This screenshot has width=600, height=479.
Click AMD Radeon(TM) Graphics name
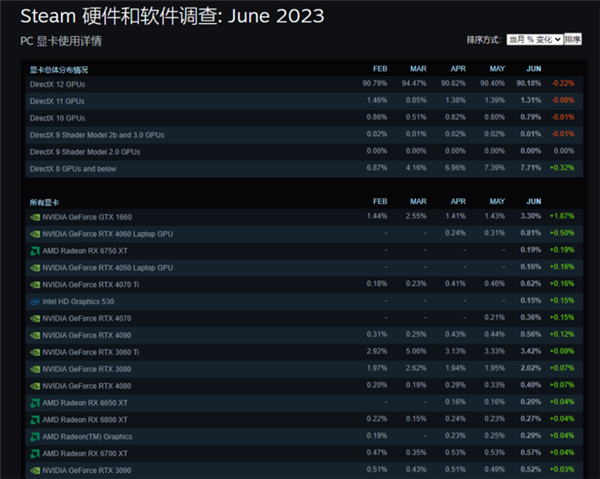coord(87,437)
